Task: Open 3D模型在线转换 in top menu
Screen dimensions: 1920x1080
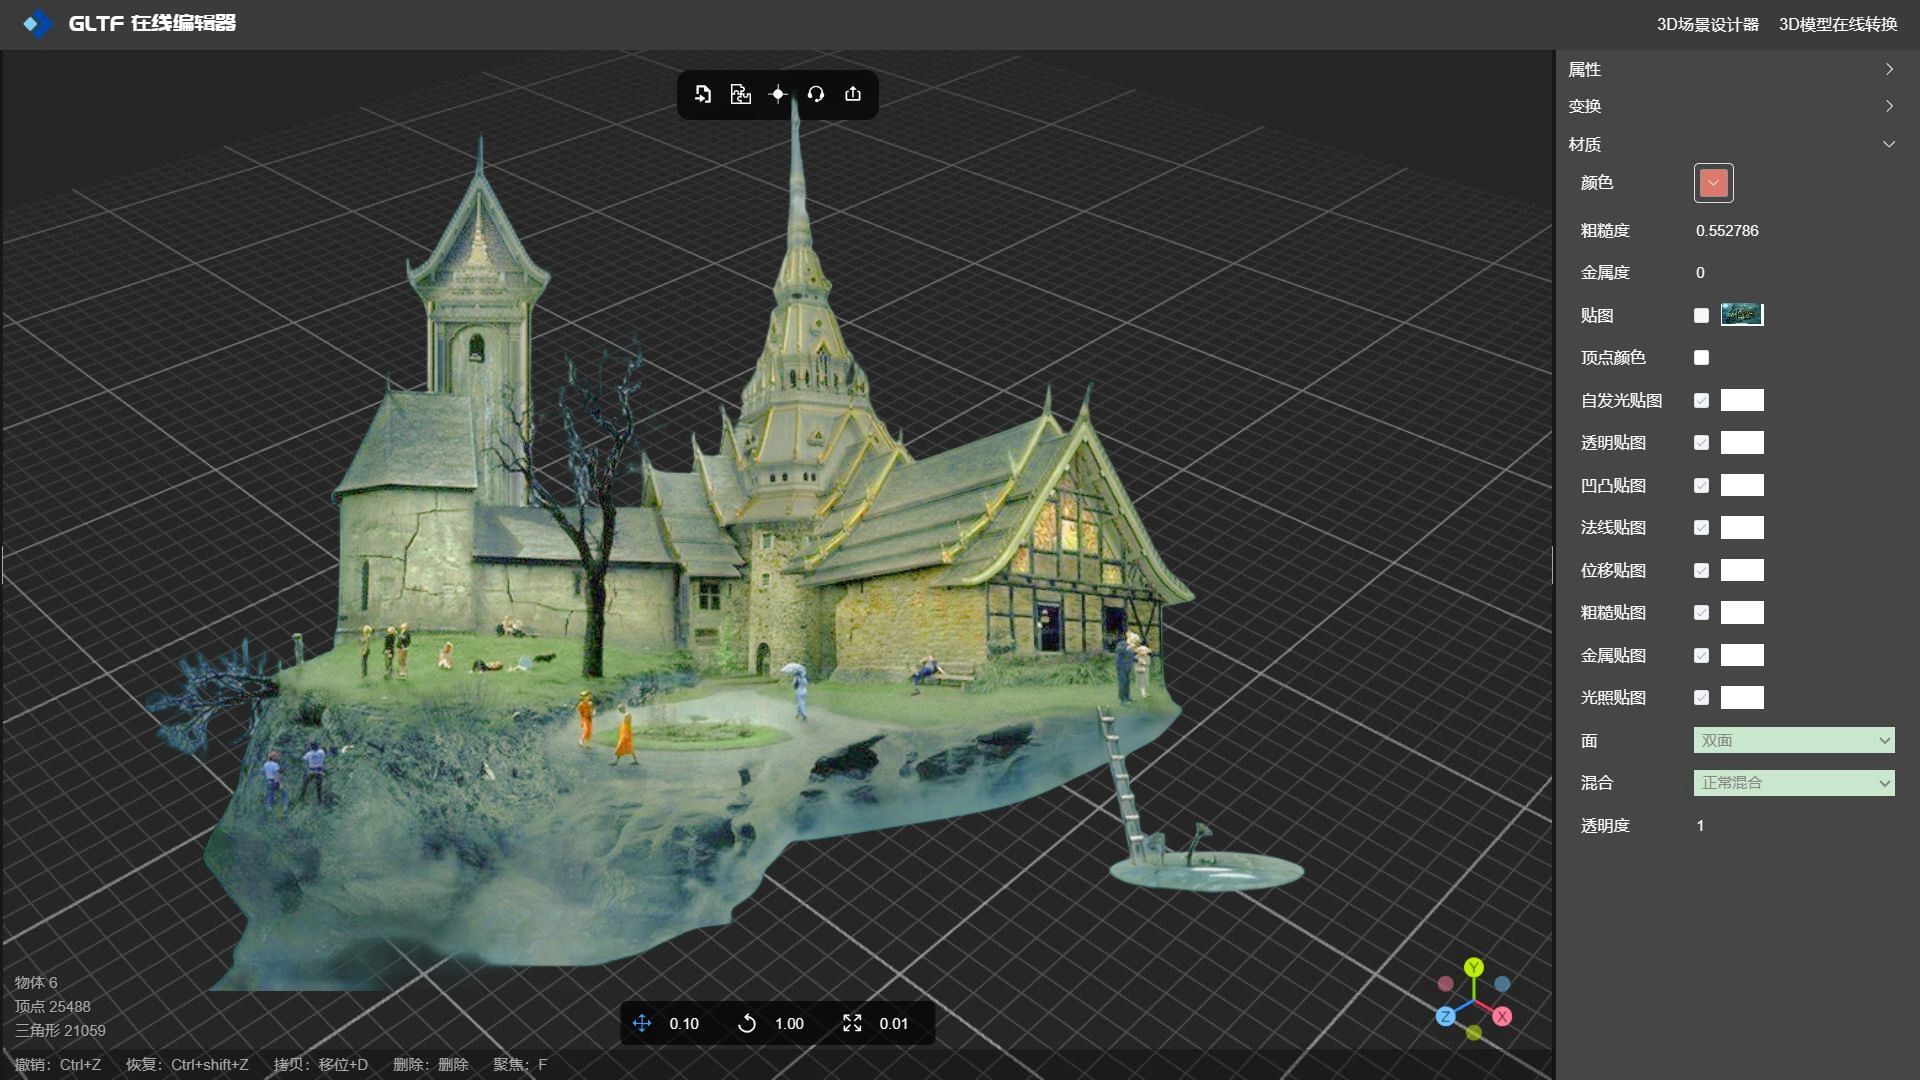Action: [x=1838, y=24]
